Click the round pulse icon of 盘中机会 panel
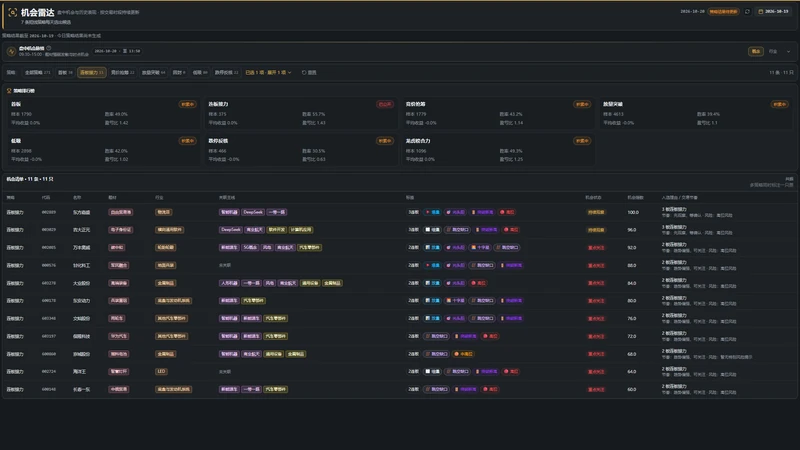This screenshot has width=800, height=450. point(11,51)
